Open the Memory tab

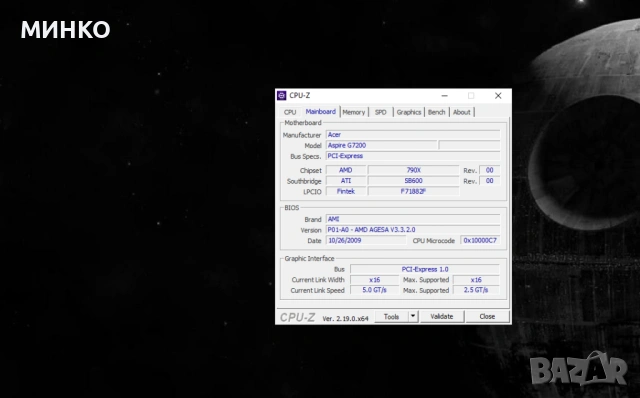coord(353,112)
